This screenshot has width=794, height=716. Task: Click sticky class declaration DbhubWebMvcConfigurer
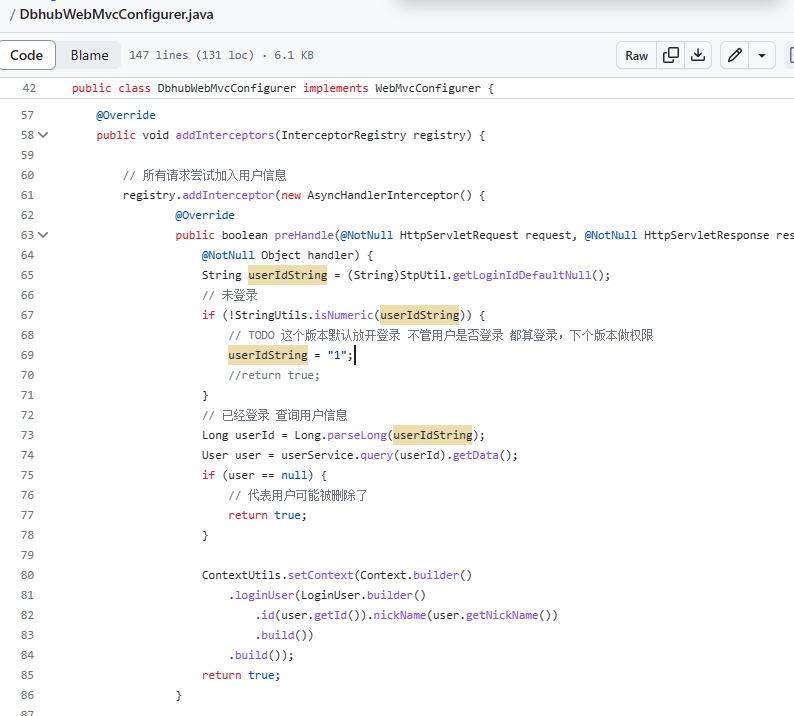pyautogui.click(x=226, y=88)
